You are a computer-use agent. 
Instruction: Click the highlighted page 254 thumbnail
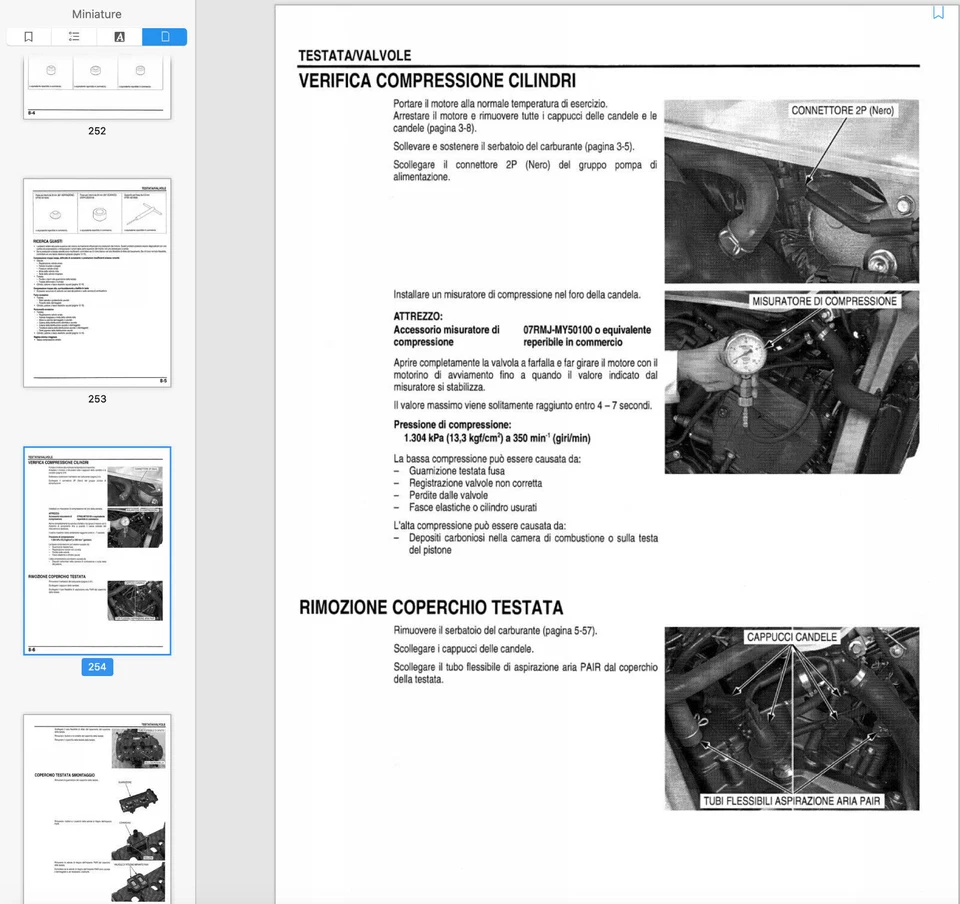click(96, 551)
